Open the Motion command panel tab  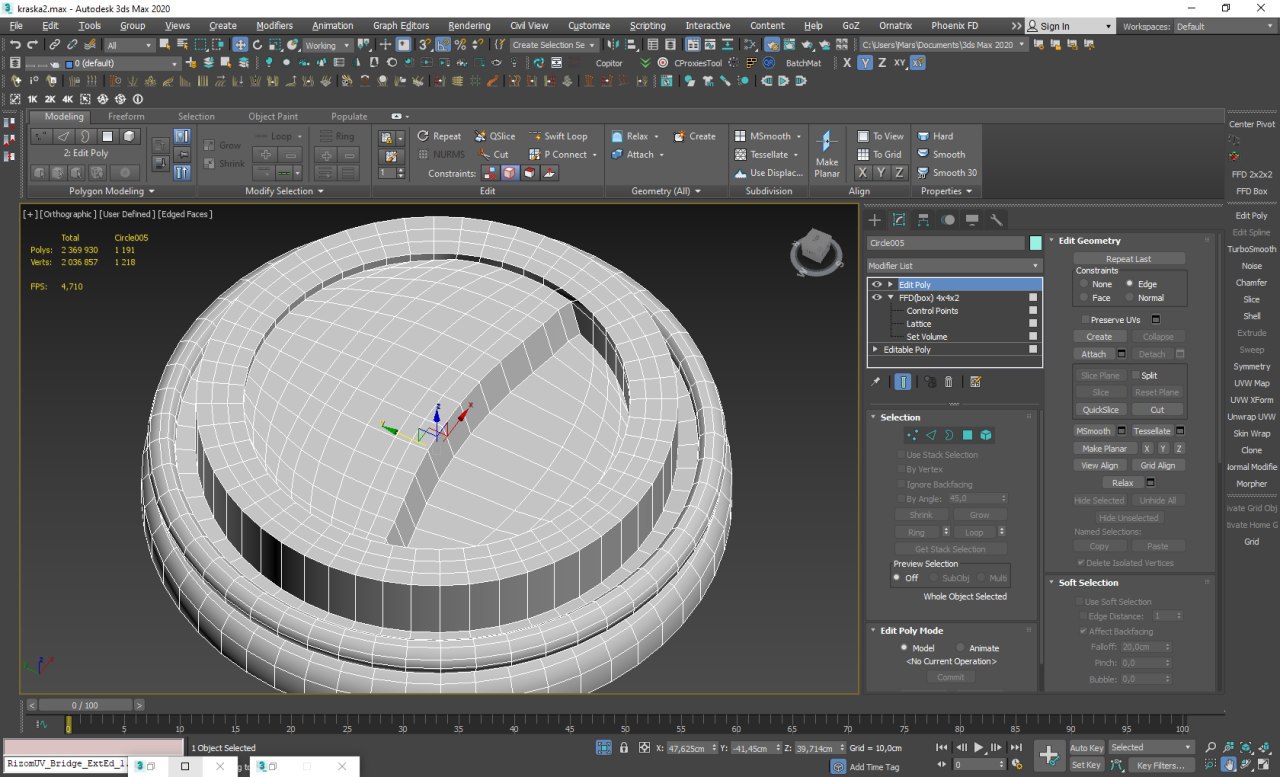948,220
